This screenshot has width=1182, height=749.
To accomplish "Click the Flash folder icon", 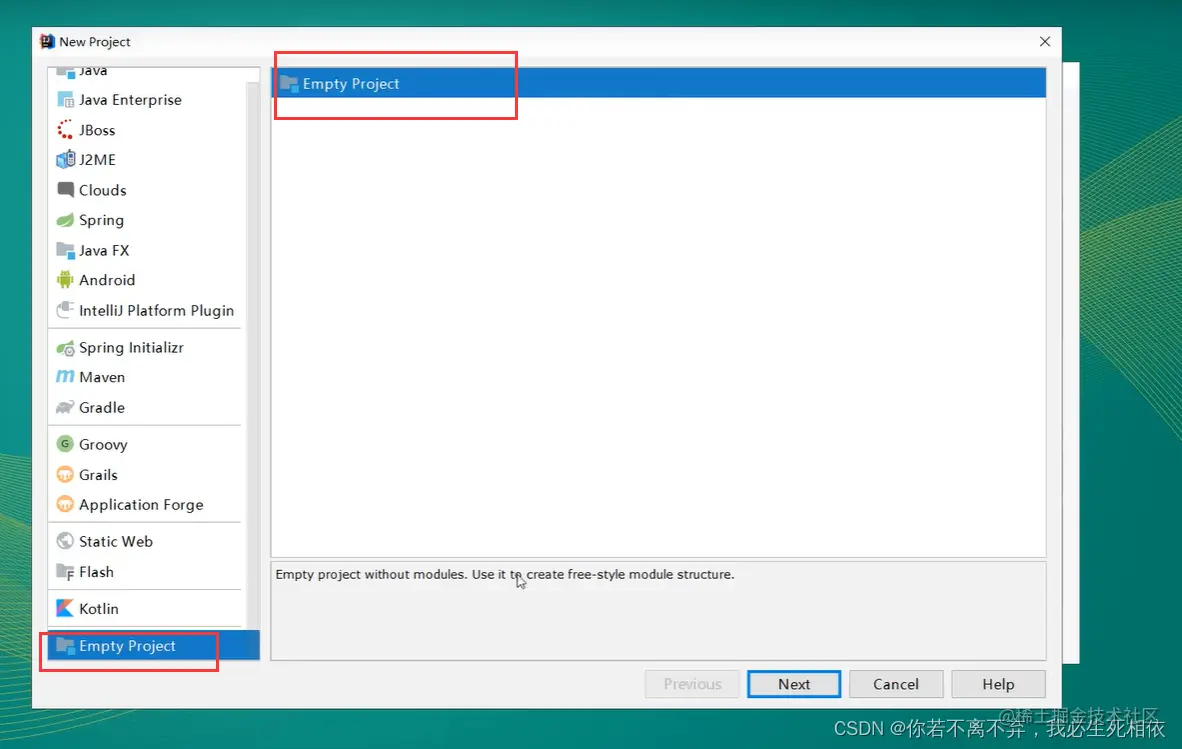I will (66, 572).
